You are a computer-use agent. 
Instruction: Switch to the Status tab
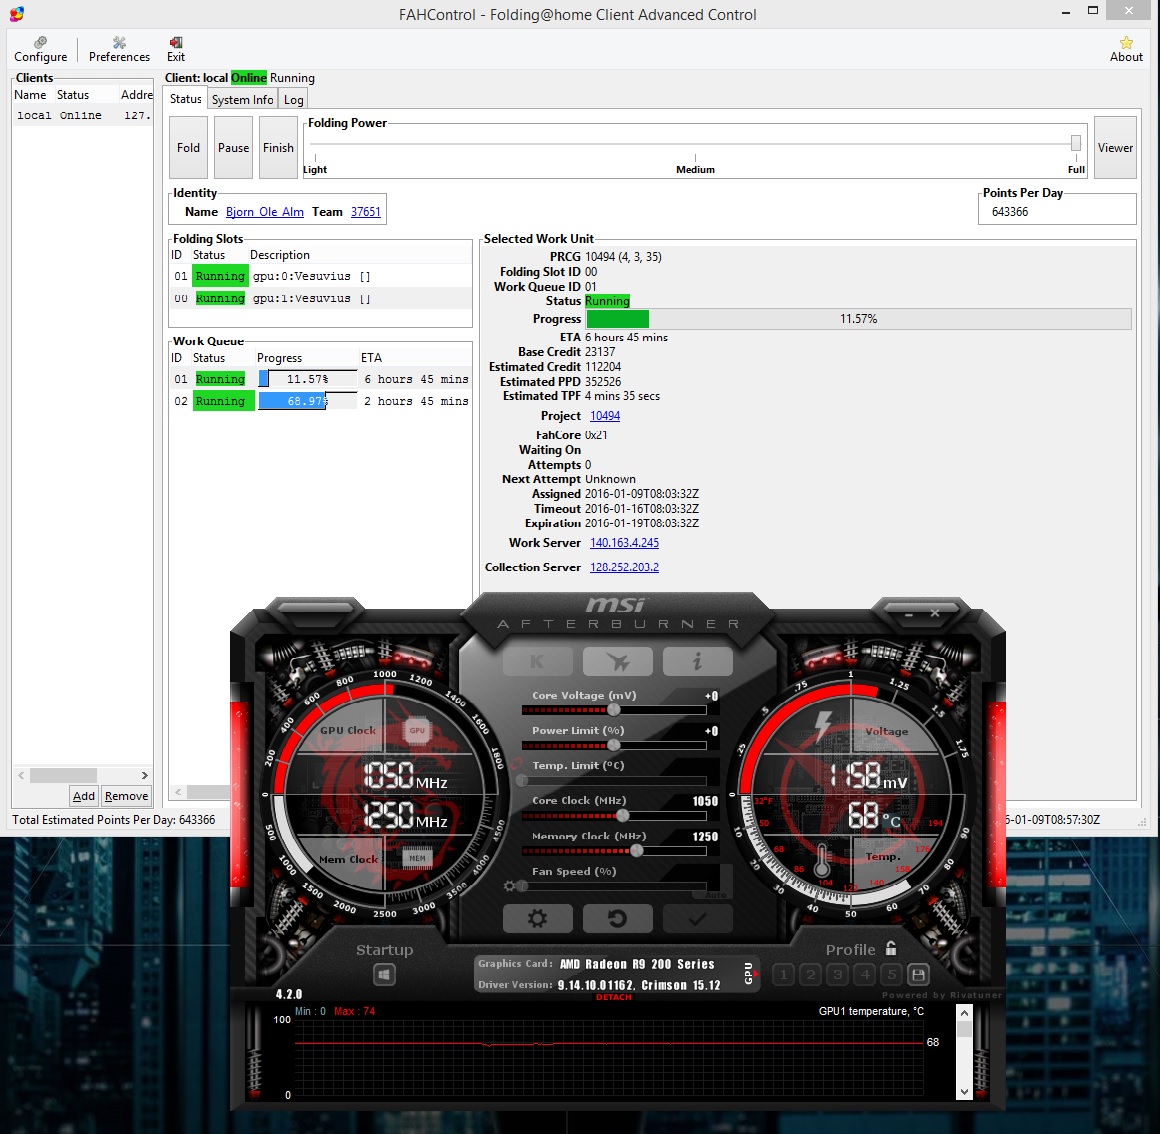185,98
